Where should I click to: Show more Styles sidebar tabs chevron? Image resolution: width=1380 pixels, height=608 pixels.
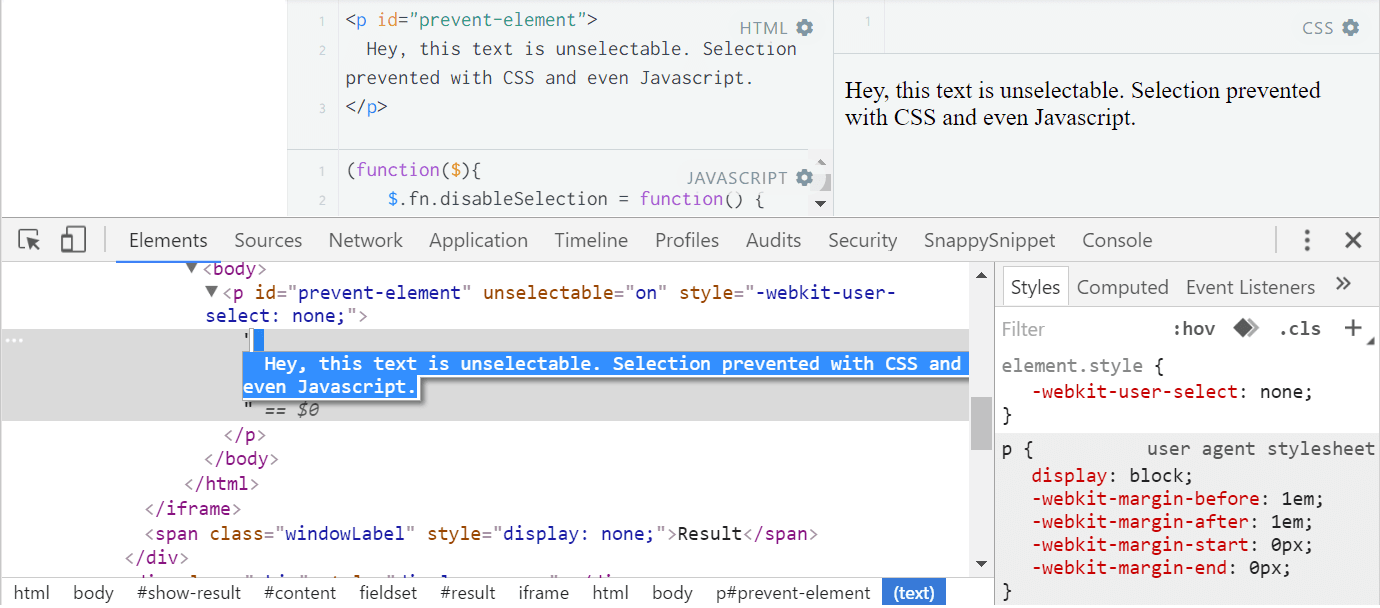point(1344,285)
